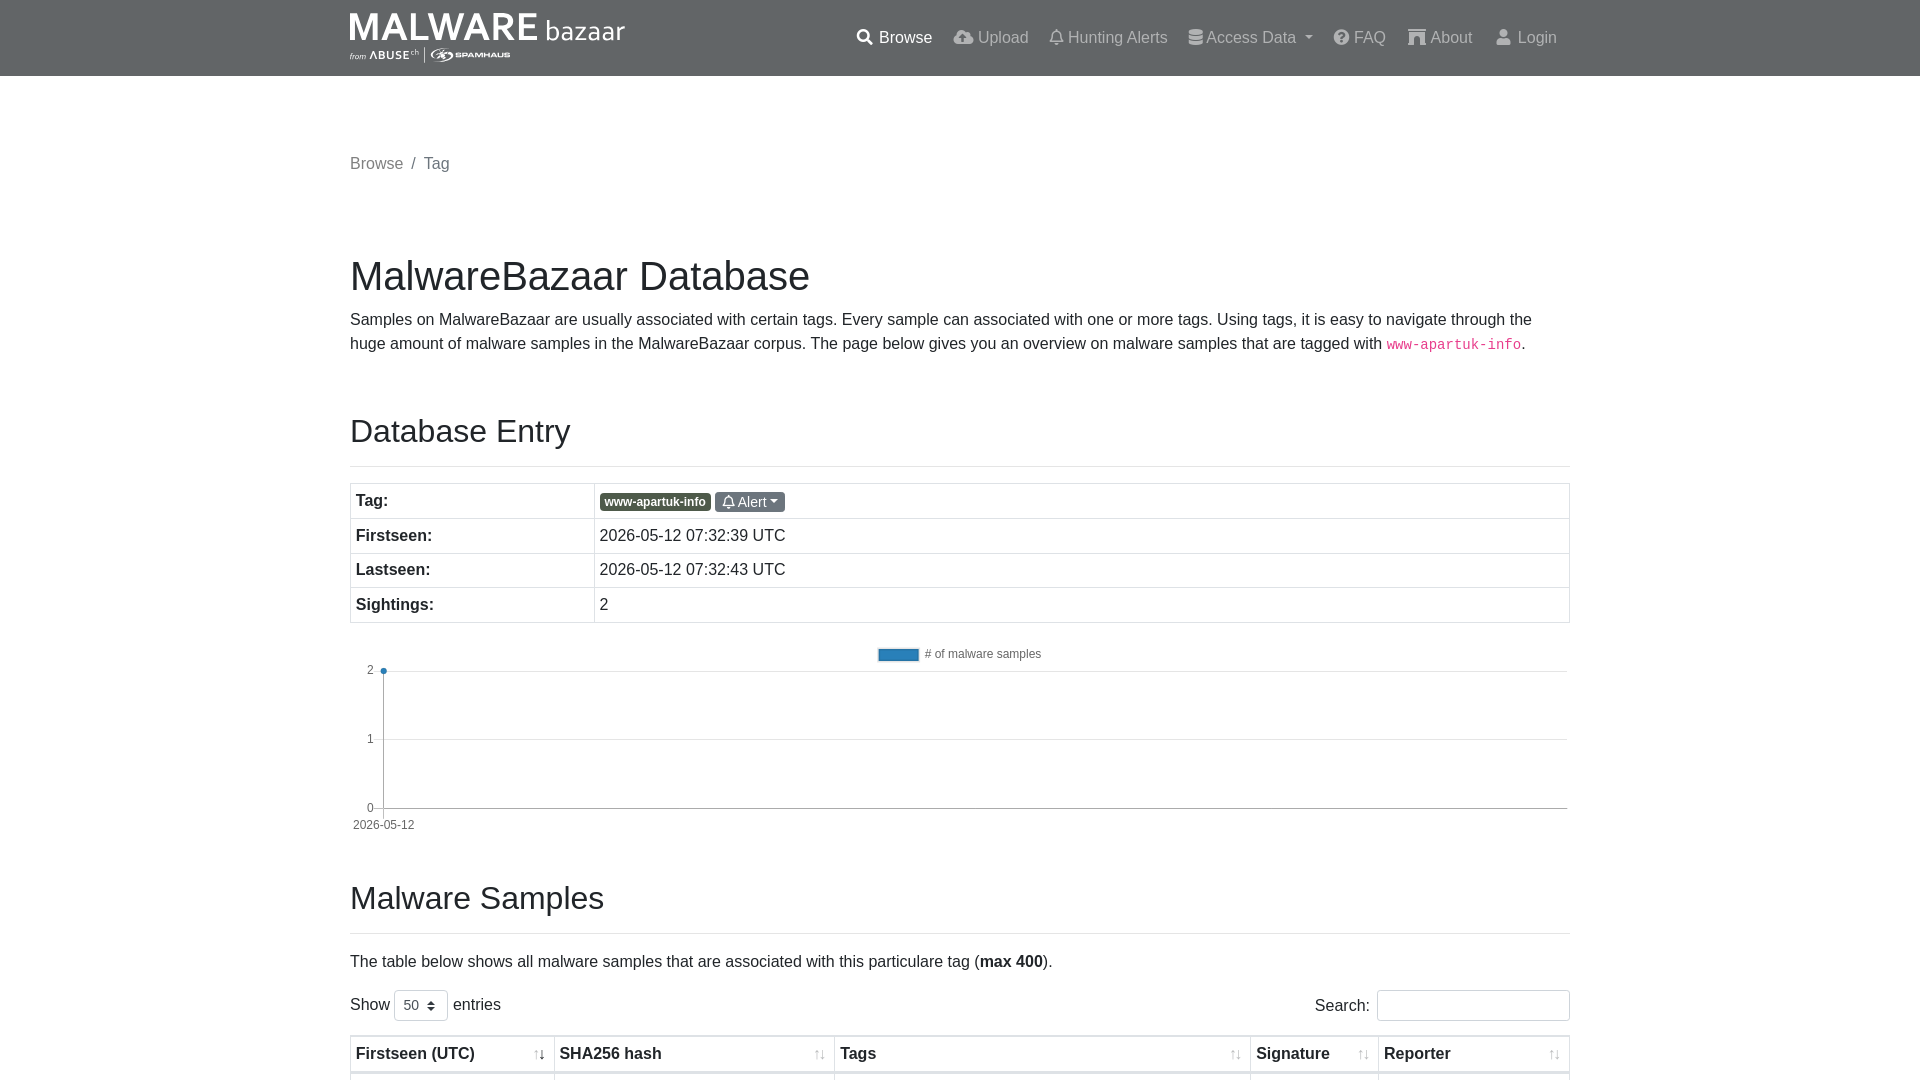
Task: Sort by Reporter column arrows icon
Action: click(x=1554, y=1055)
